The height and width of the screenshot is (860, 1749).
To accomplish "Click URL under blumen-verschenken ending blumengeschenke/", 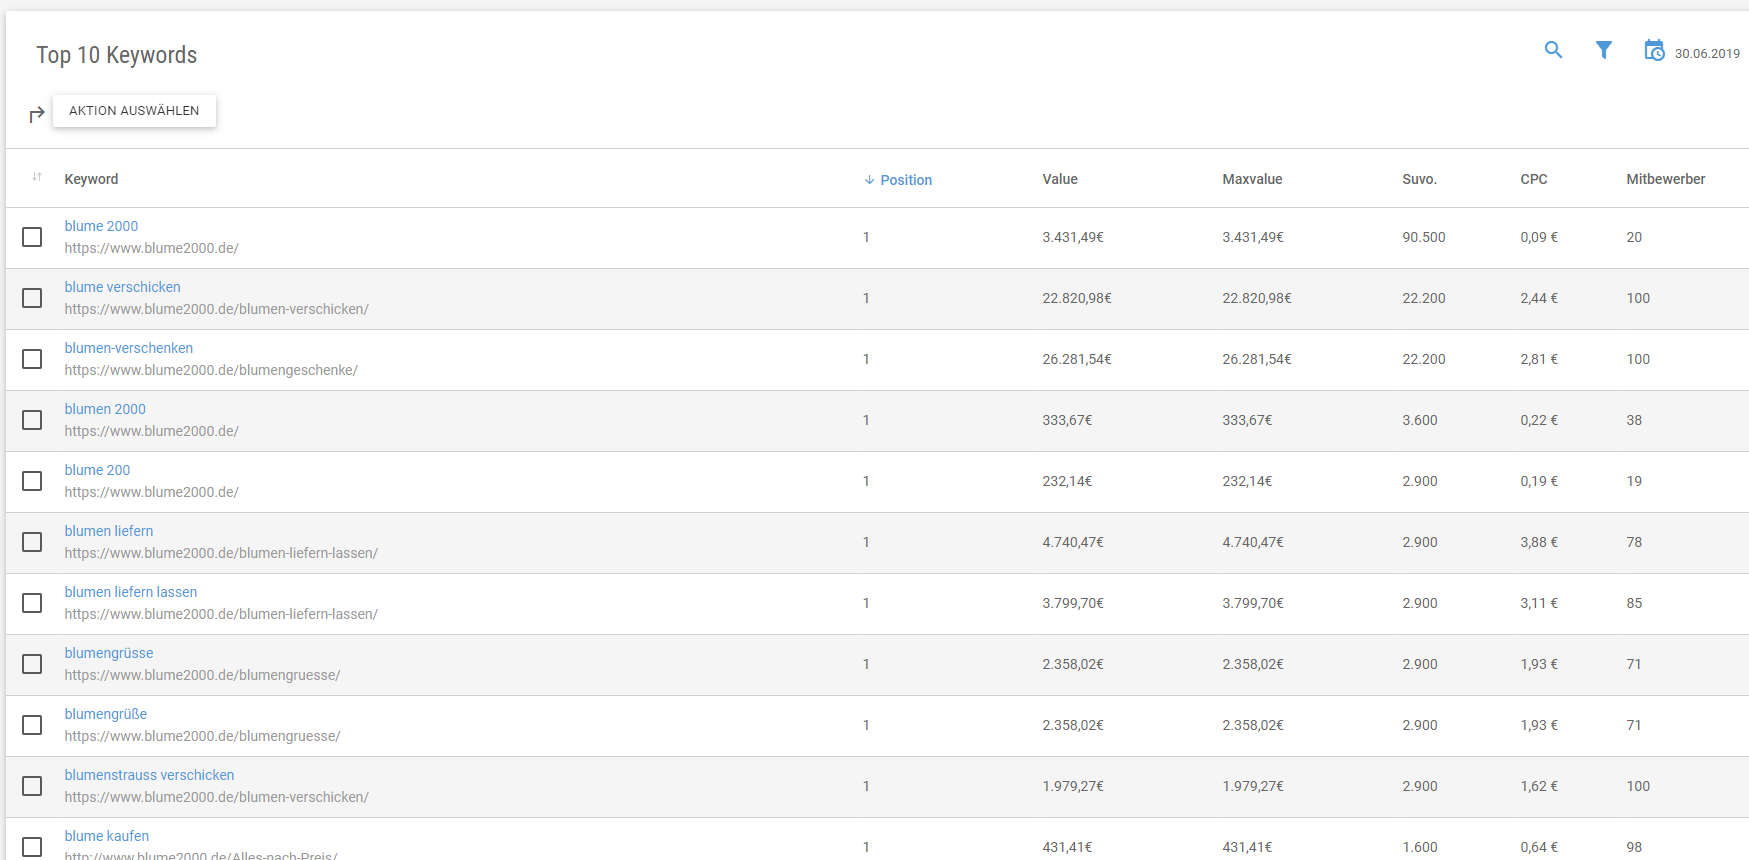I will pyautogui.click(x=211, y=370).
